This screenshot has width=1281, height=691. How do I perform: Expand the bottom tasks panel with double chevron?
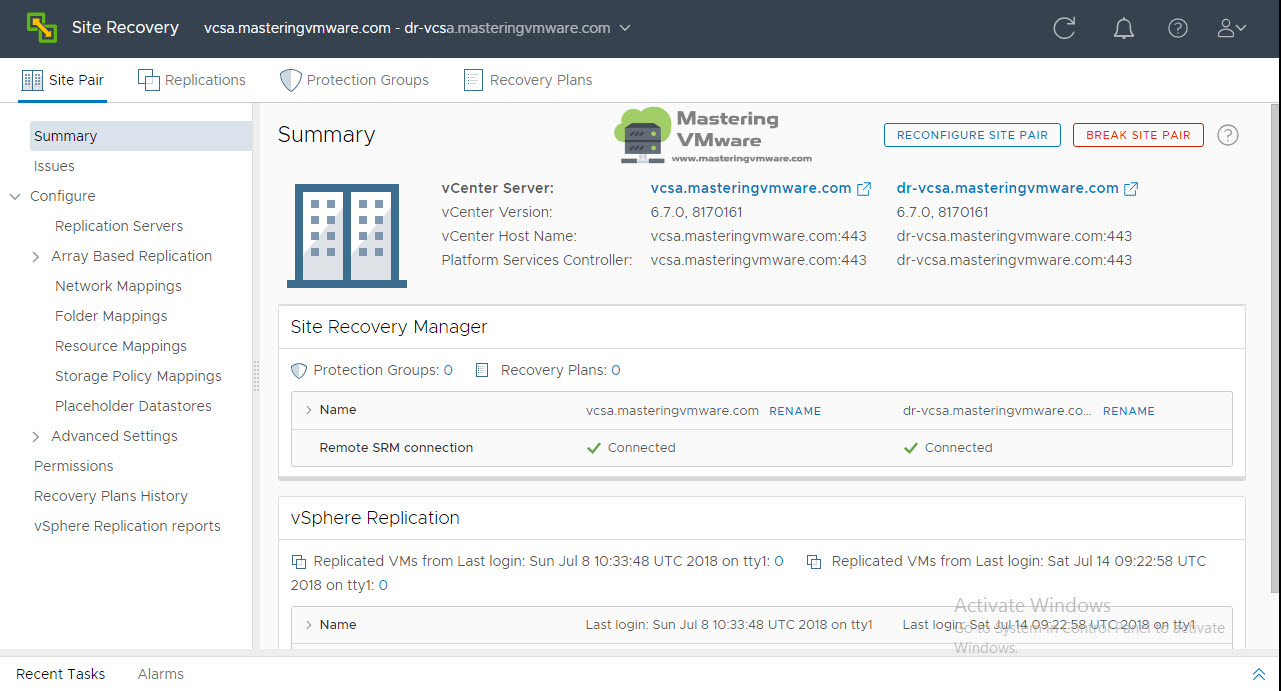pyautogui.click(x=1258, y=674)
